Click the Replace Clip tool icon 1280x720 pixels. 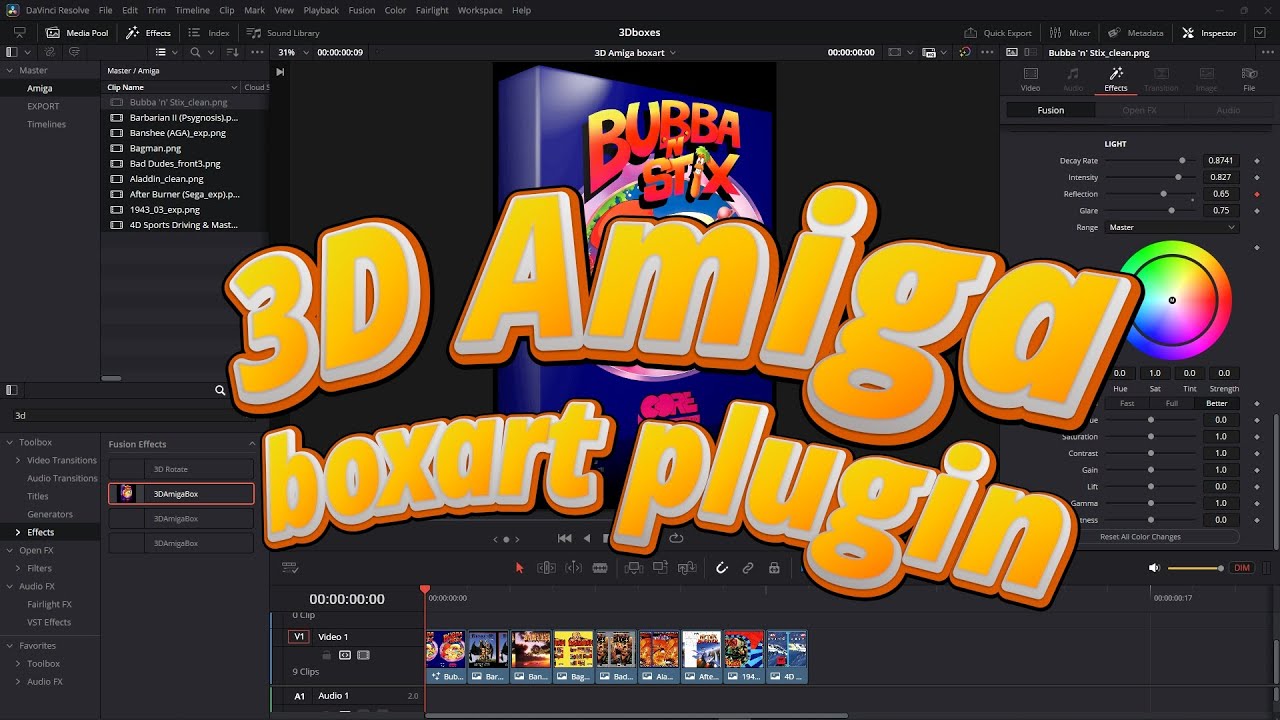point(687,568)
